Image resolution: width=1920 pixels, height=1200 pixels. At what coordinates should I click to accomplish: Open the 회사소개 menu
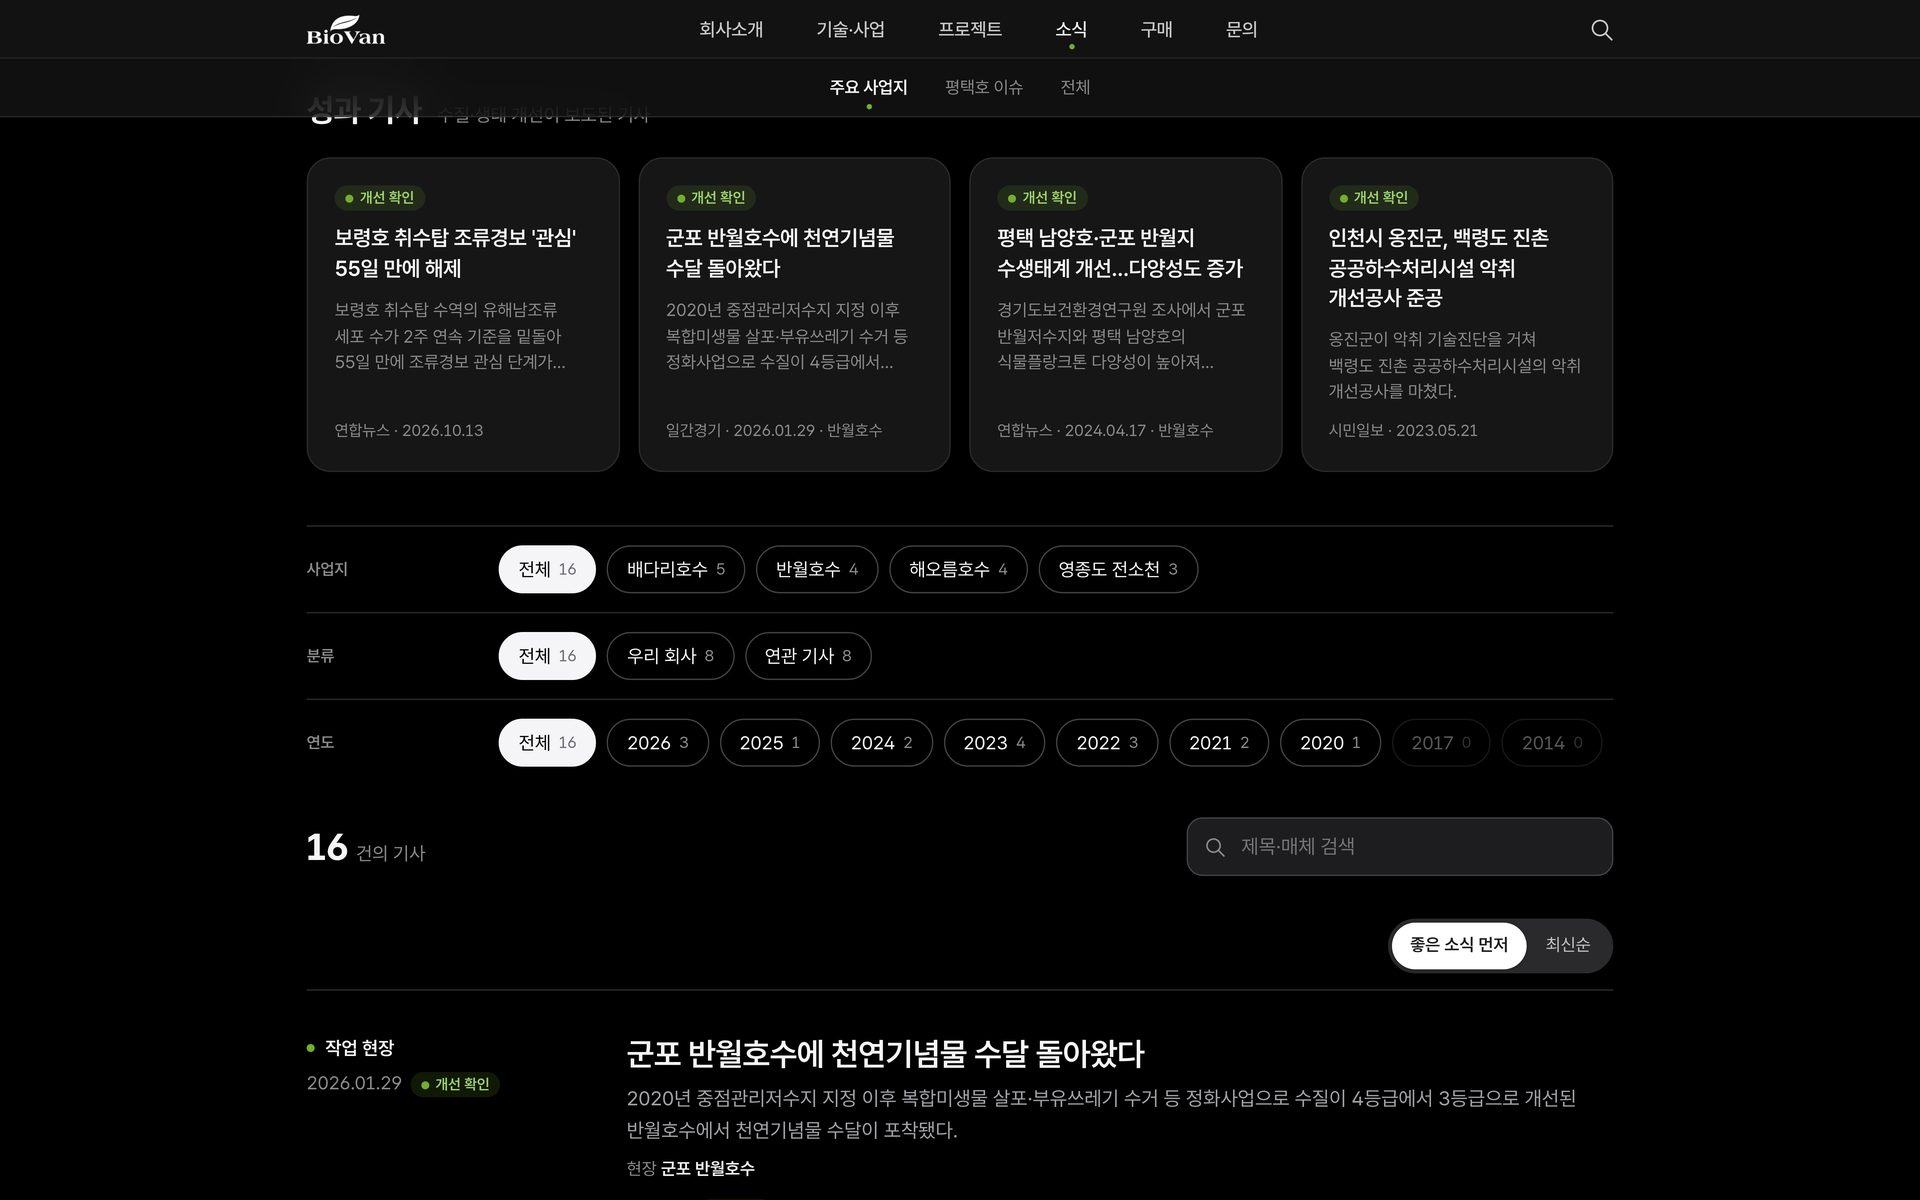(x=731, y=30)
